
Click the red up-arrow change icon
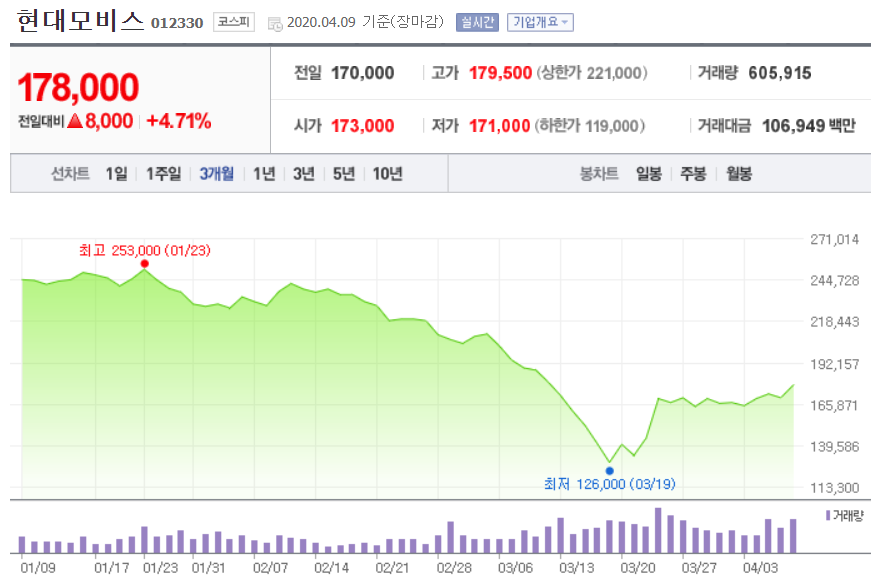click(75, 121)
